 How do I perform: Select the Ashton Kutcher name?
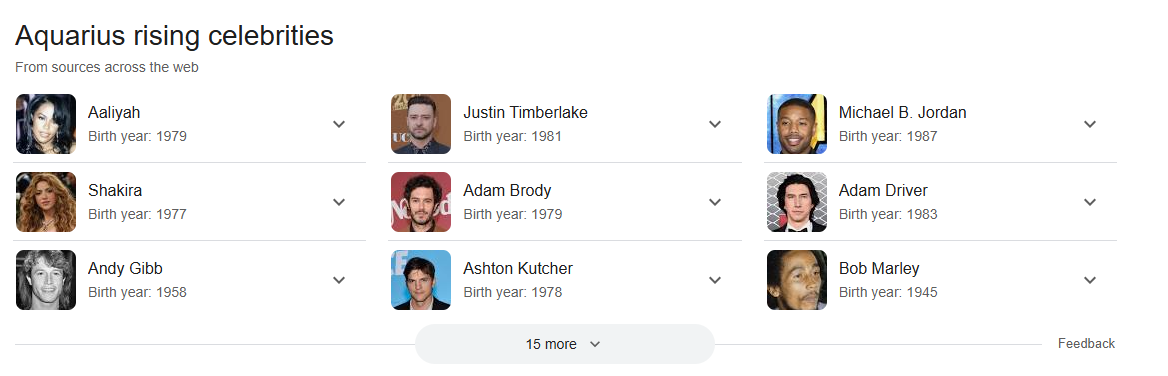pyautogui.click(x=518, y=268)
